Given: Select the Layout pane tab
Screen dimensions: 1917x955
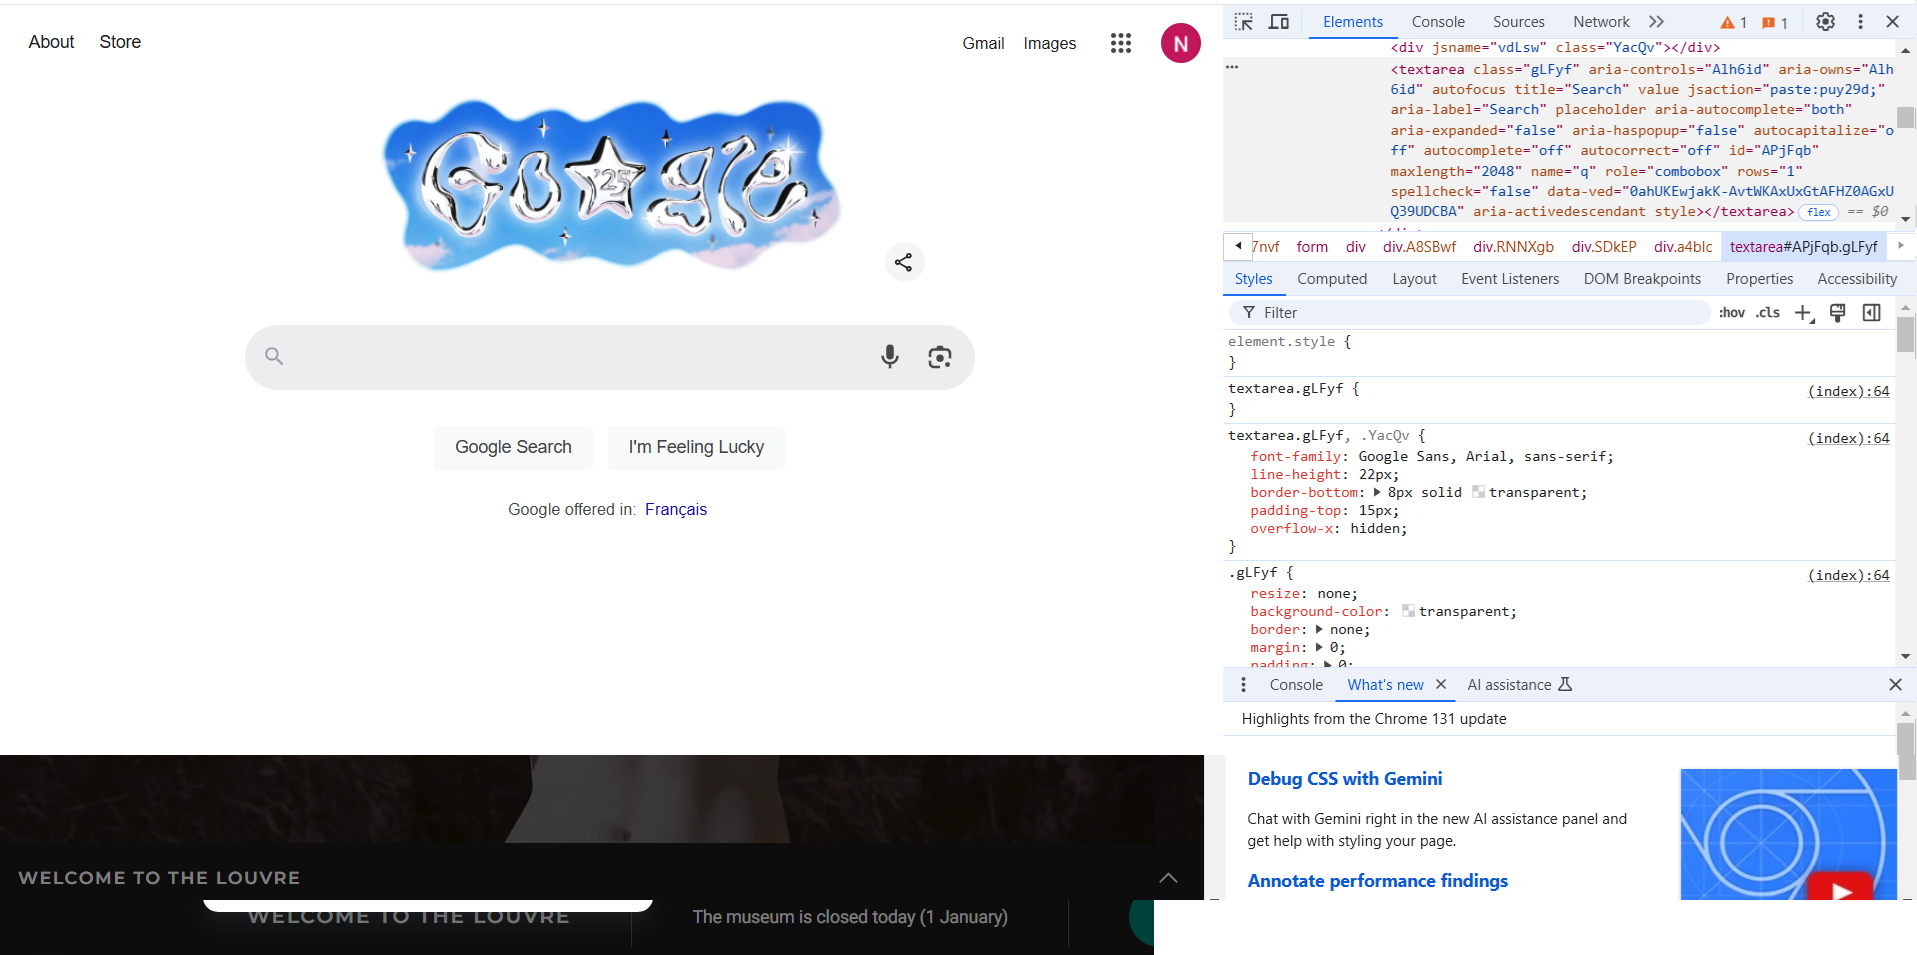Looking at the screenshot, I should [x=1414, y=279].
